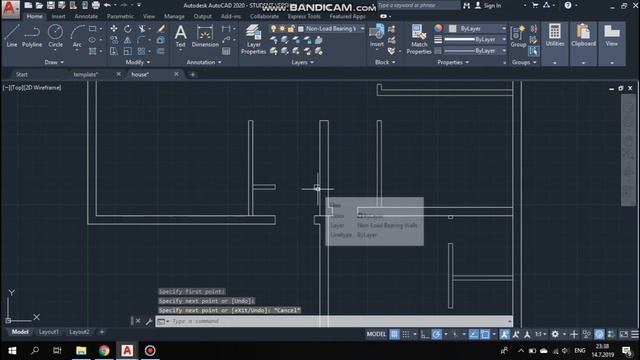Click the Save icon in quick access toolbar
The image size is (640, 360).
(51, 5)
